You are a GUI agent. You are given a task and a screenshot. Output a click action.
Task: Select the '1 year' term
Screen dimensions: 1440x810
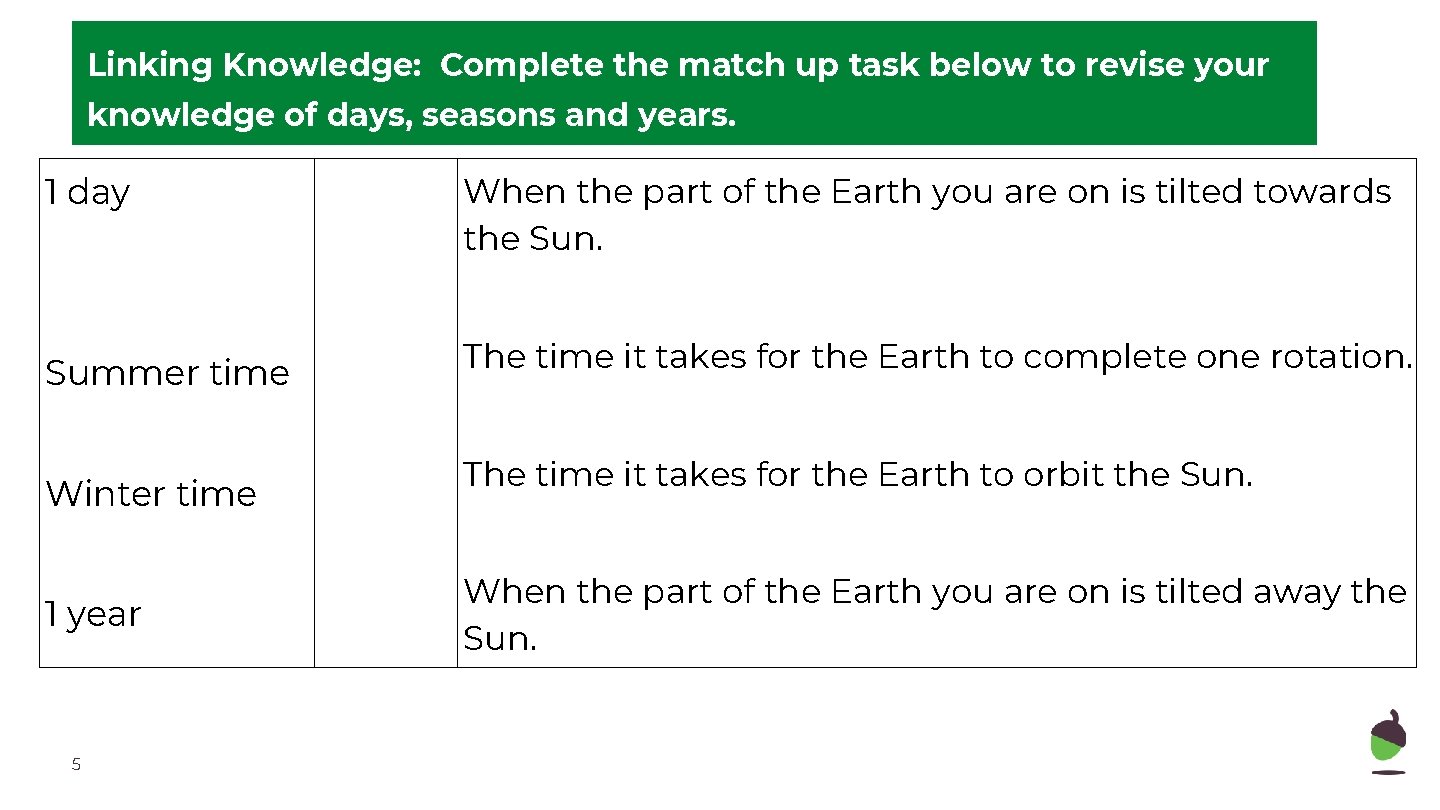[93, 614]
